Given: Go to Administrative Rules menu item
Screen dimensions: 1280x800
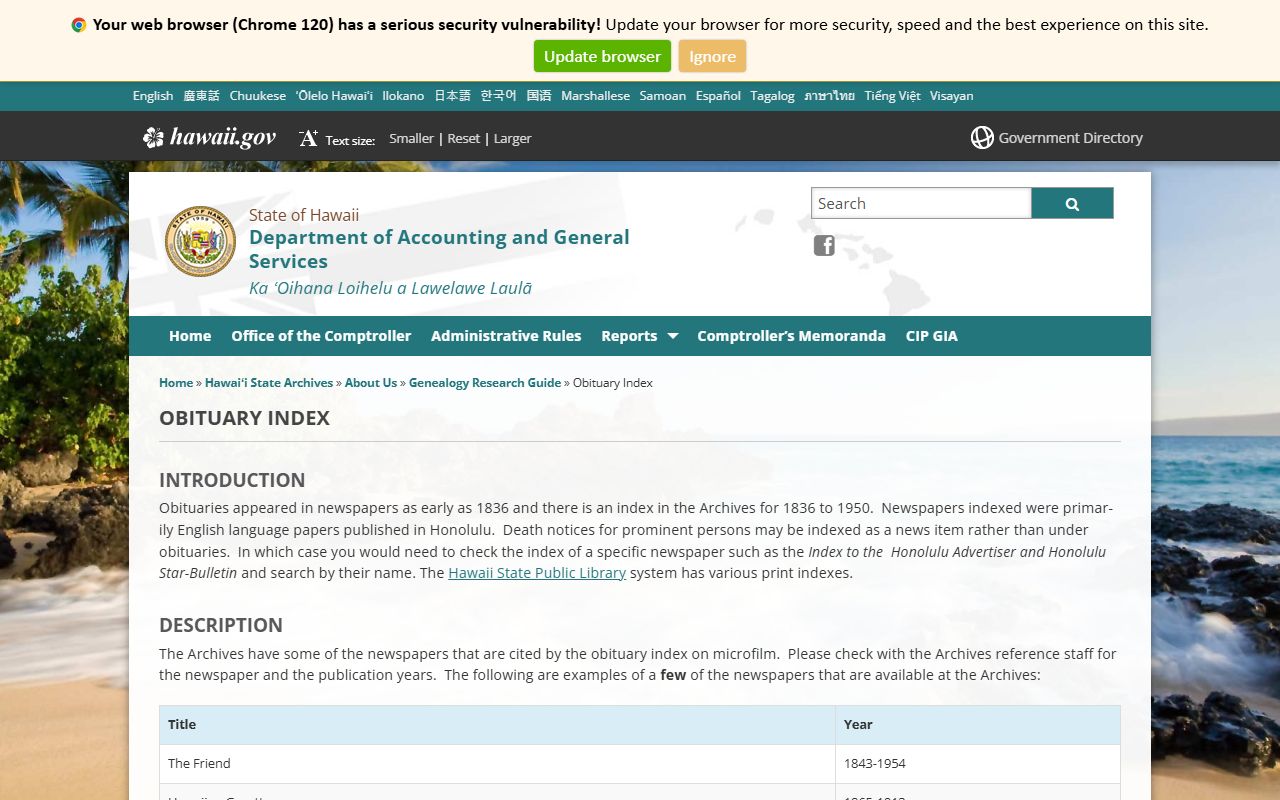Looking at the screenshot, I should 506,336.
